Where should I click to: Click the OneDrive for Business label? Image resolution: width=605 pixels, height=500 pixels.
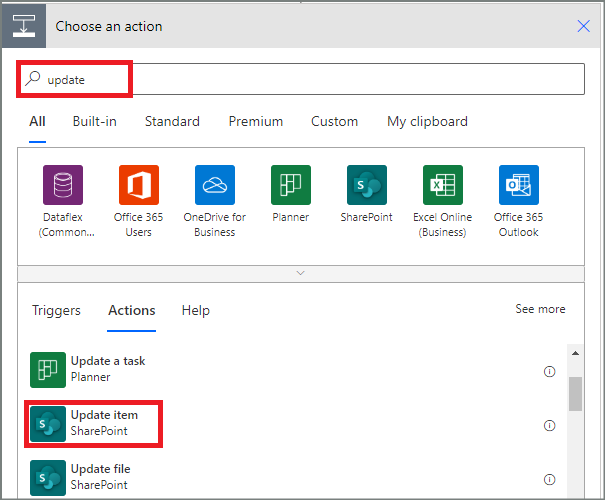click(215, 225)
